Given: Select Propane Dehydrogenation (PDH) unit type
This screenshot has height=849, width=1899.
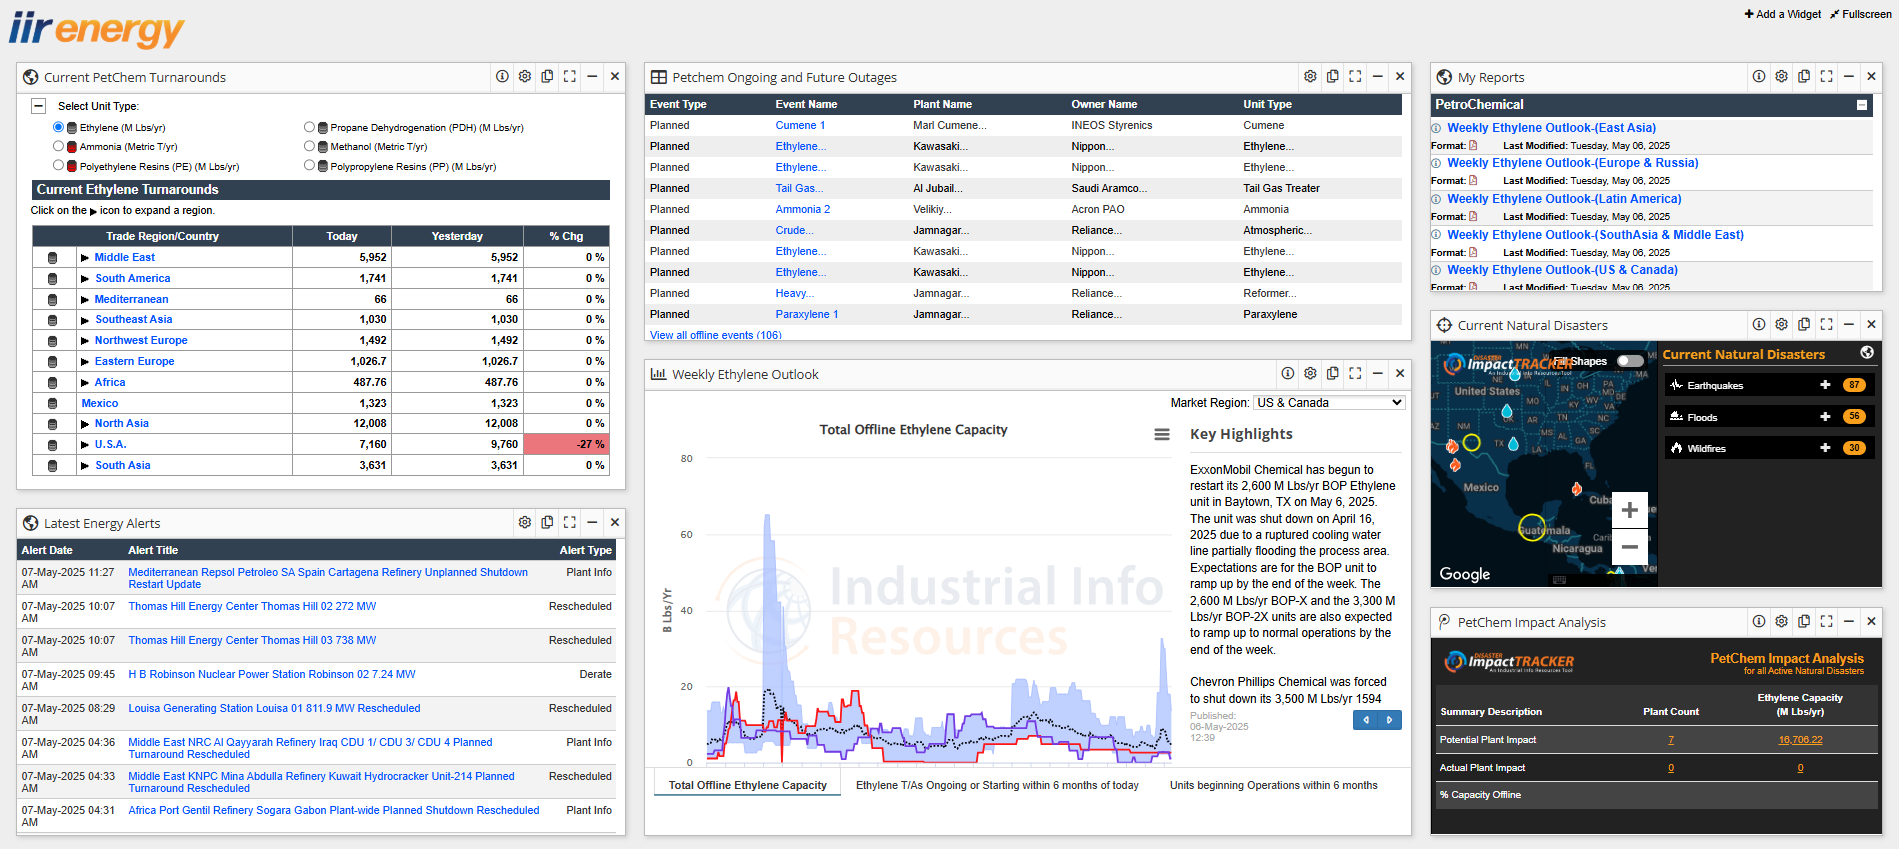Looking at the screenshot, I should pyautogui.click(x=309, y=127).
